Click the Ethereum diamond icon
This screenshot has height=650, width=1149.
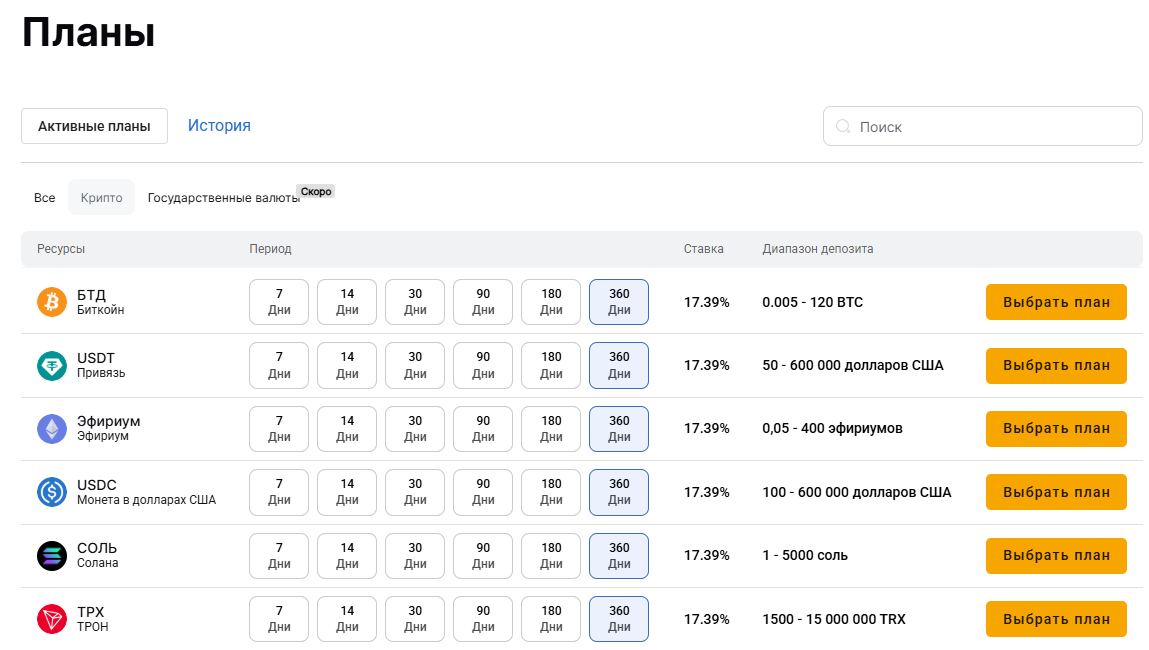tap(52, 429)
